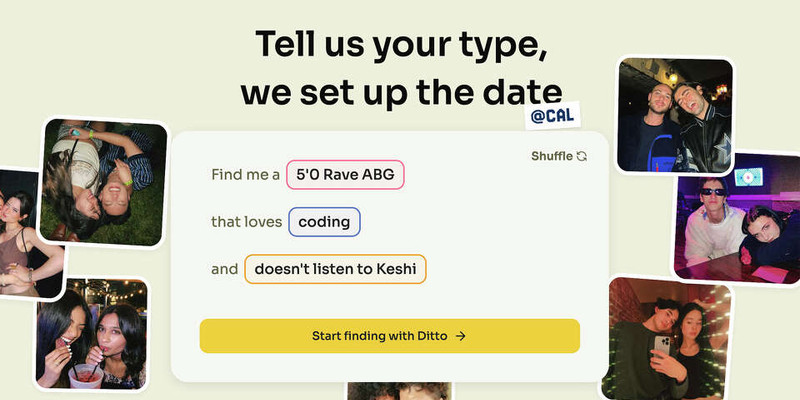Click the word 'and' before orange chip
Viewport: 800px width, 400px height.
pyautogui.click(x=224, y=269)
